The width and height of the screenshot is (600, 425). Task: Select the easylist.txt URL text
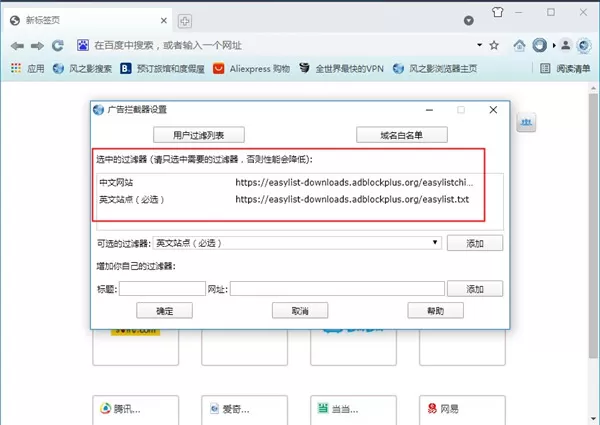[x=352, y=199]
